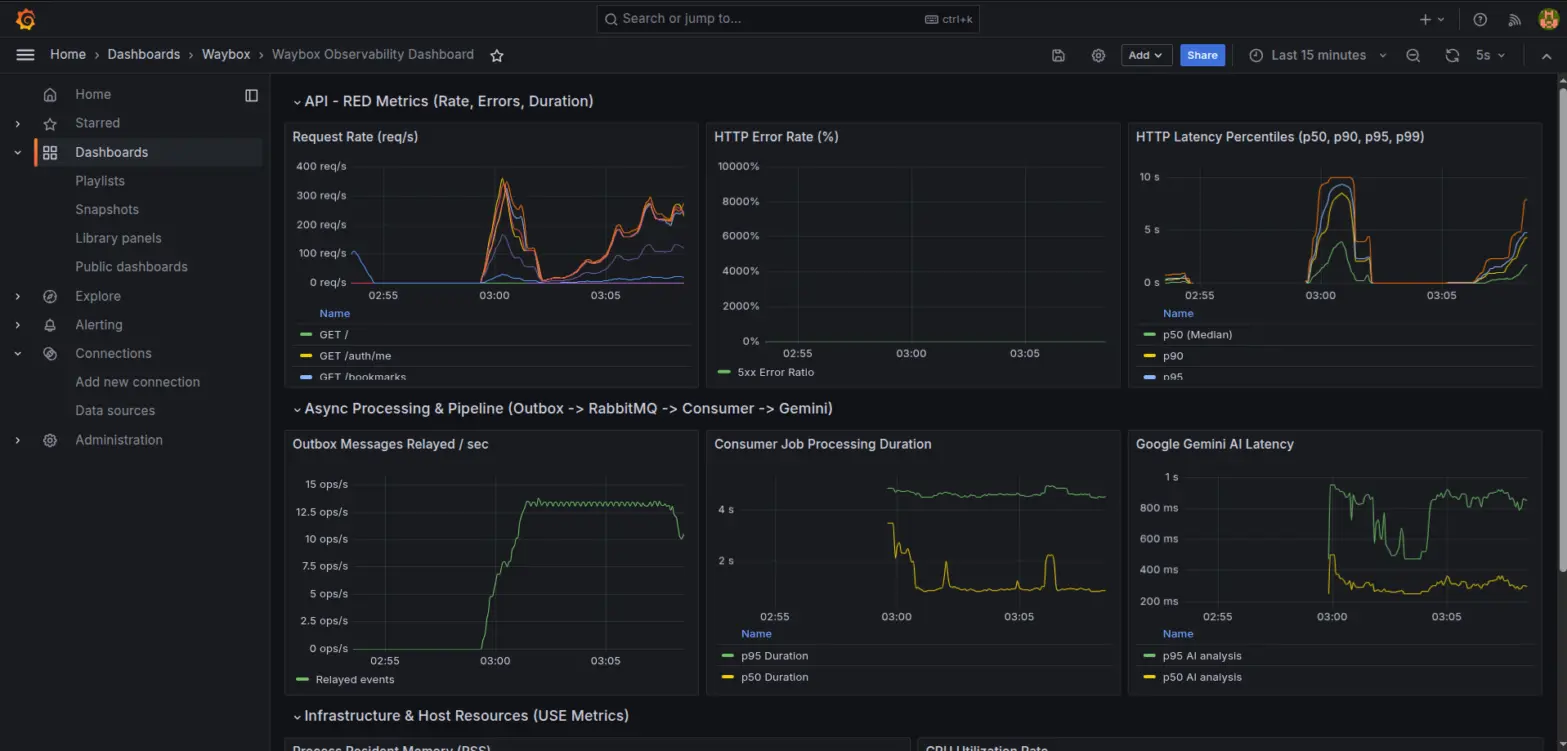Open the Add dropdown
1567x751 pixels.
pyautogui.click(x=1145, y=56)
